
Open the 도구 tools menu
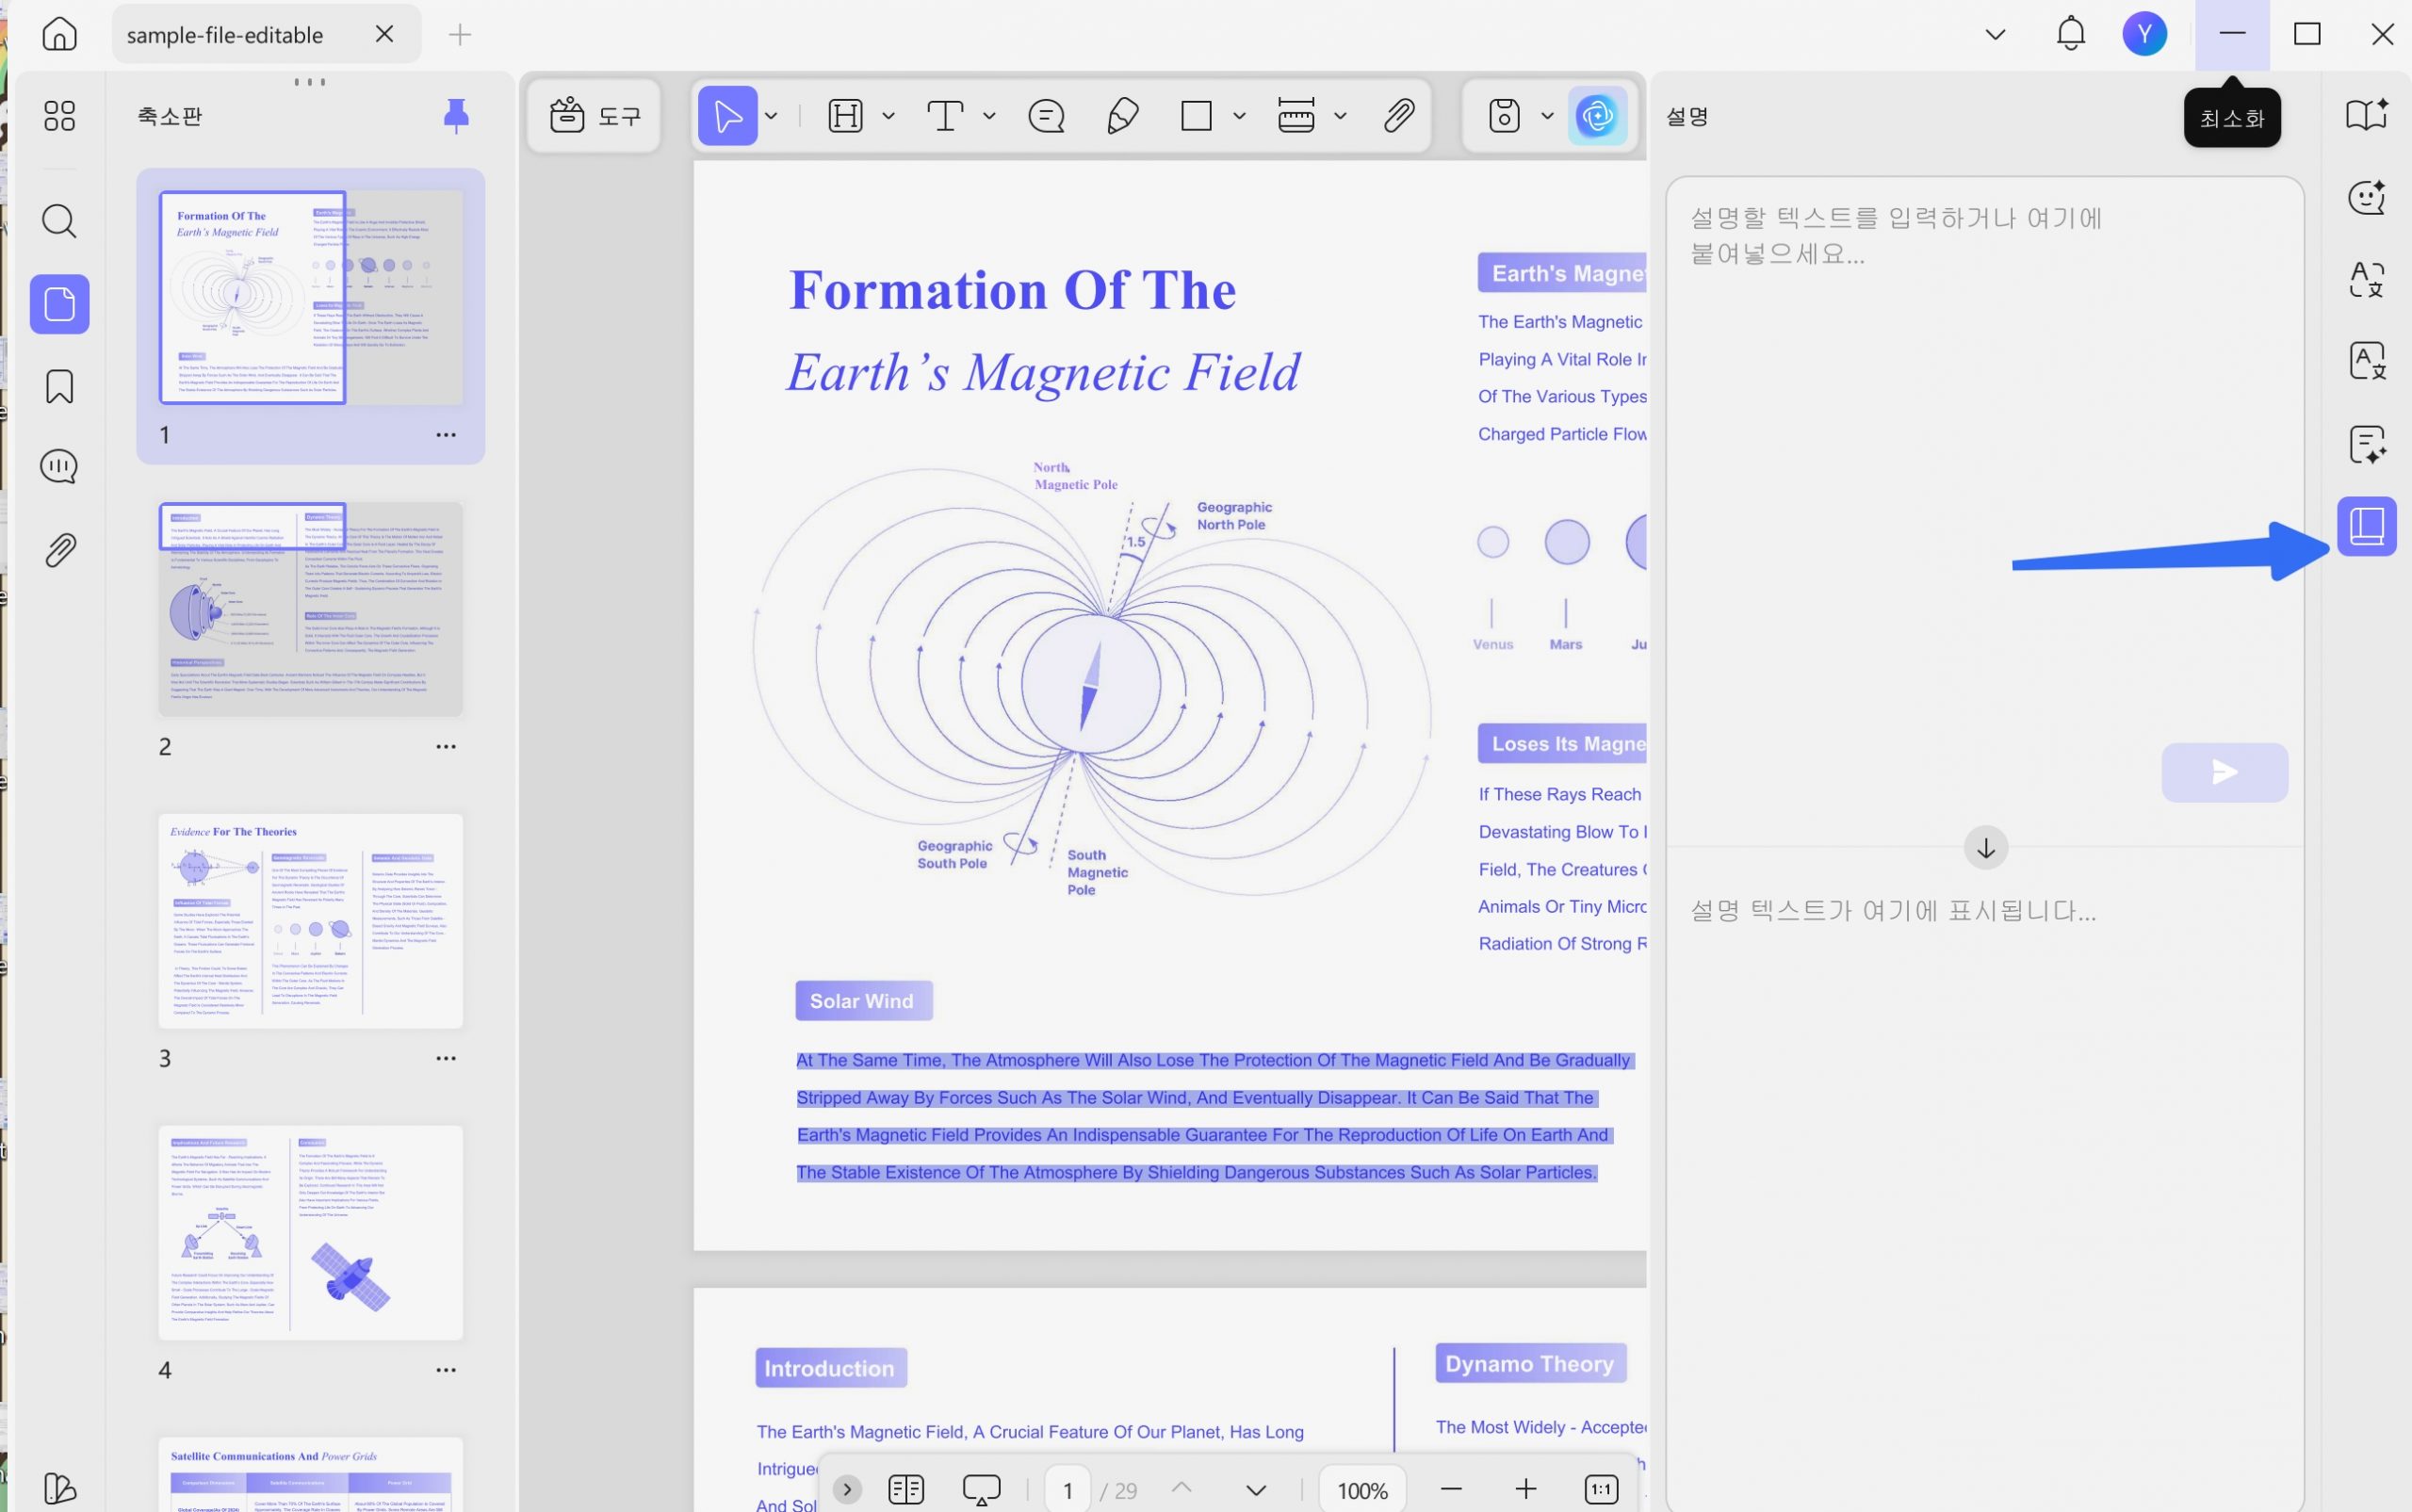595,116
